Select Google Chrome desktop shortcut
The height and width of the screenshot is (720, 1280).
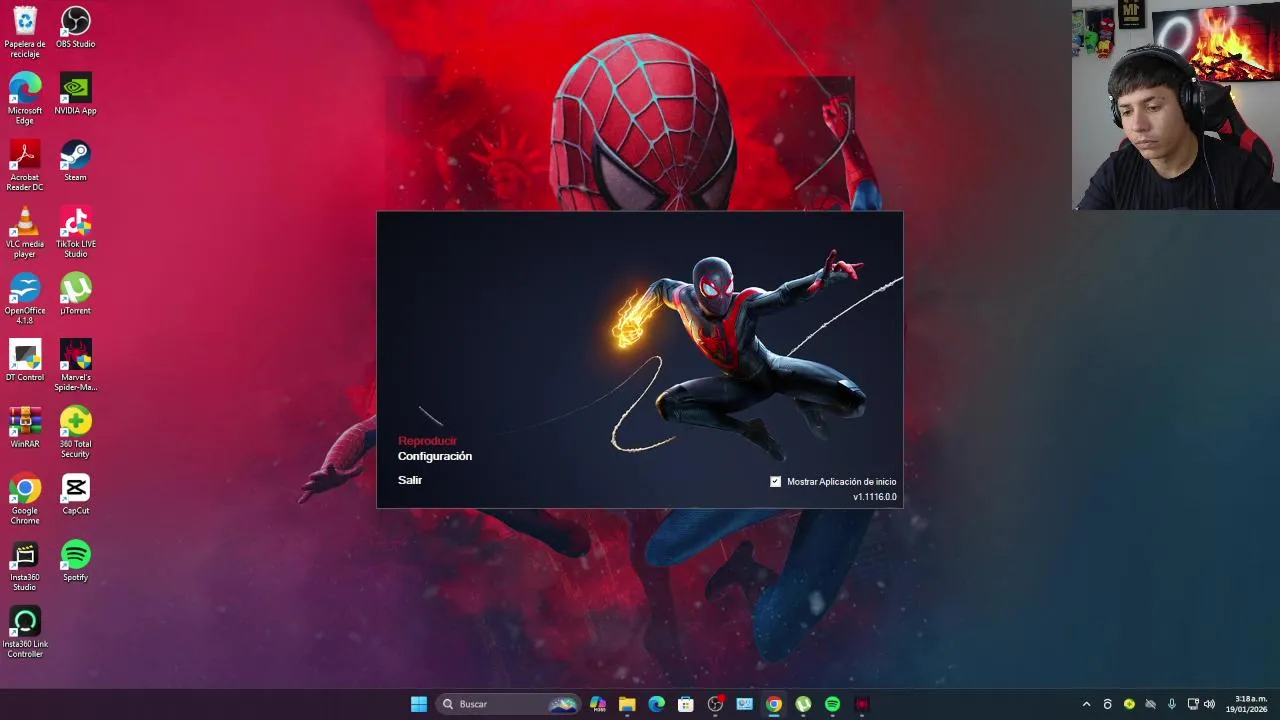pyautogui.click(x=25, y=499)
